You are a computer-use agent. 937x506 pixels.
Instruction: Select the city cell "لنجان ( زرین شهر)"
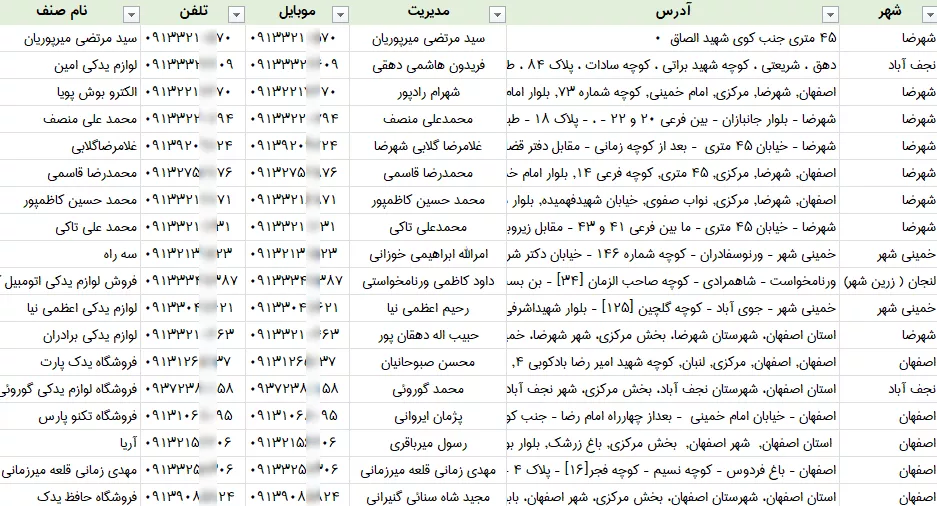tap(889, 281)
